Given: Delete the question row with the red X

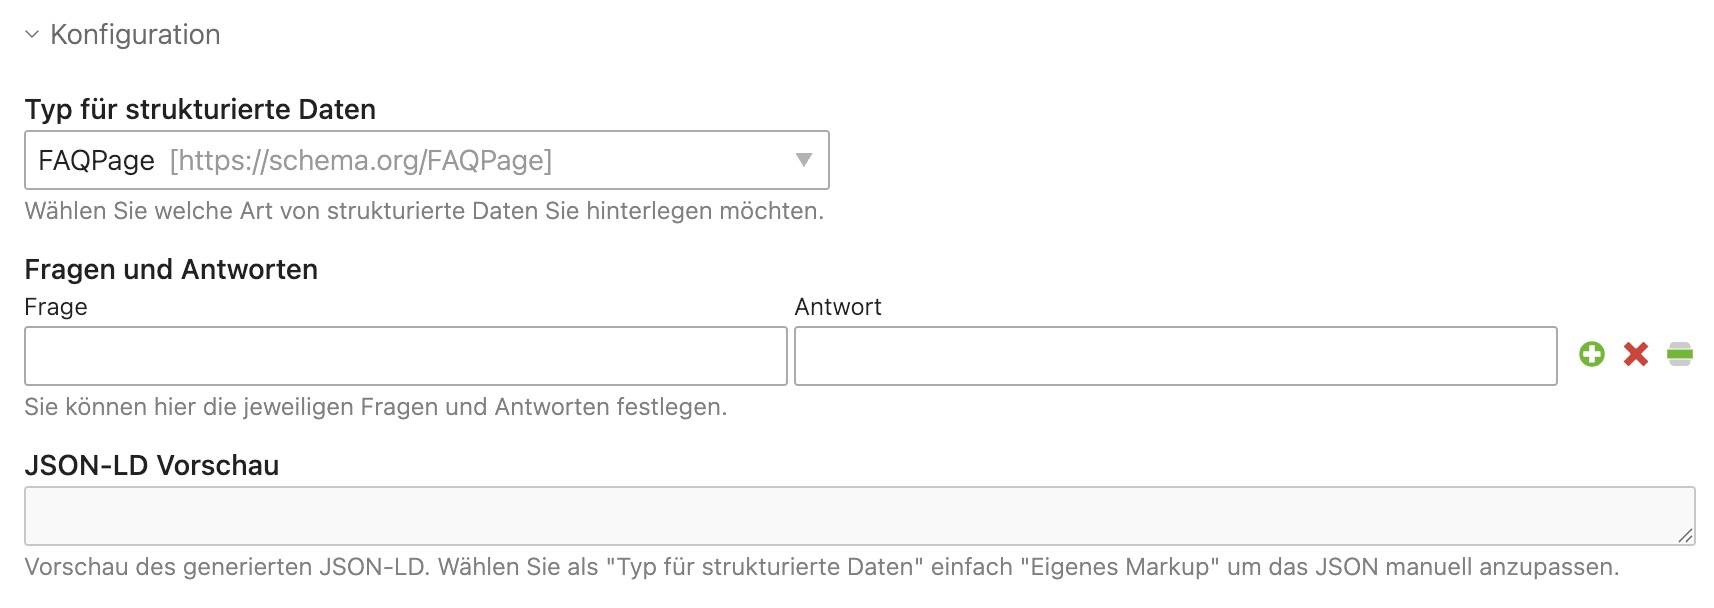Looking at the screenshot, I should click(x=1636, y=354).
